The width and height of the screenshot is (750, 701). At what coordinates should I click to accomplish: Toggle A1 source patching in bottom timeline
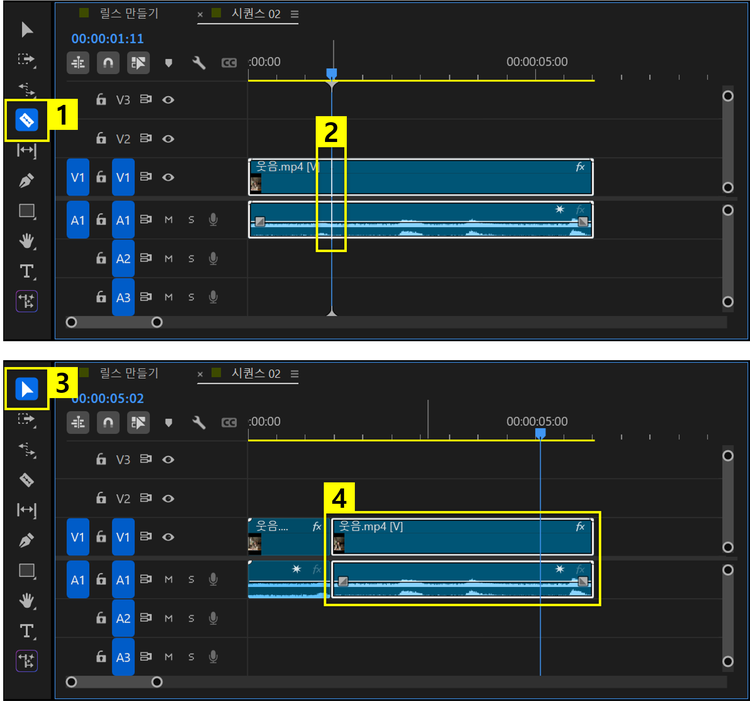coord(78,580)
